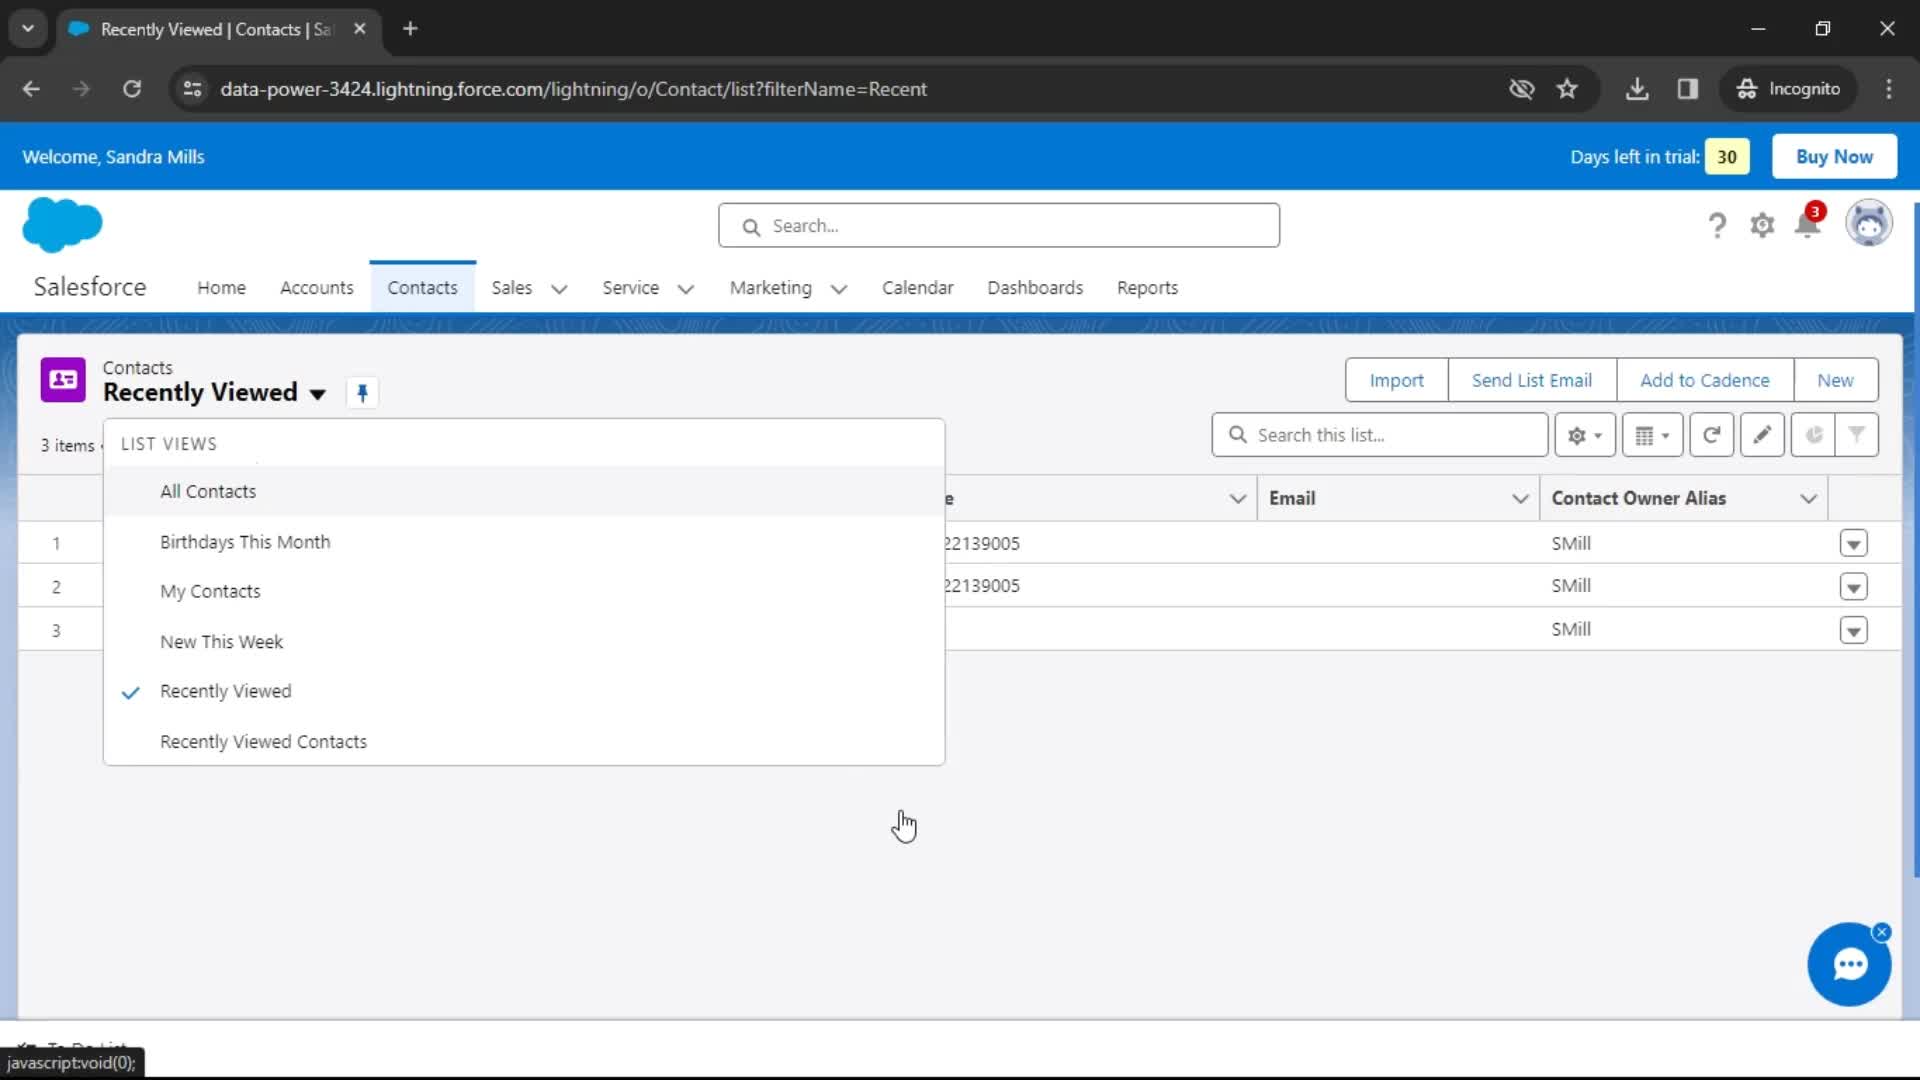1920x1080 pixels.
Task: Dismiss the chat widget close icon
Action: (1882, 932)
